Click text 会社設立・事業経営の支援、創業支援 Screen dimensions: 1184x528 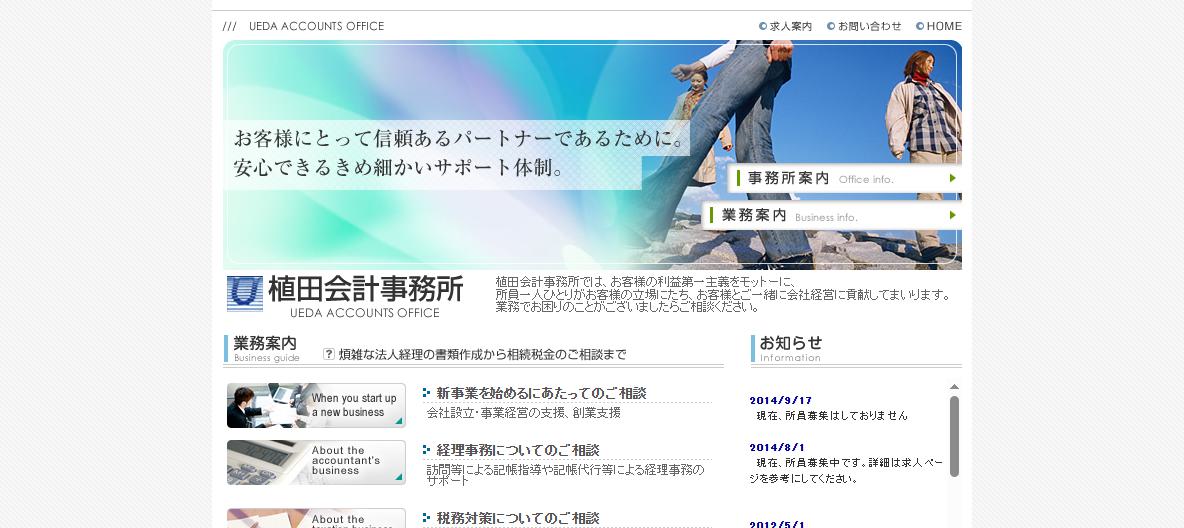pyautogui.click(x=523, y=413)
